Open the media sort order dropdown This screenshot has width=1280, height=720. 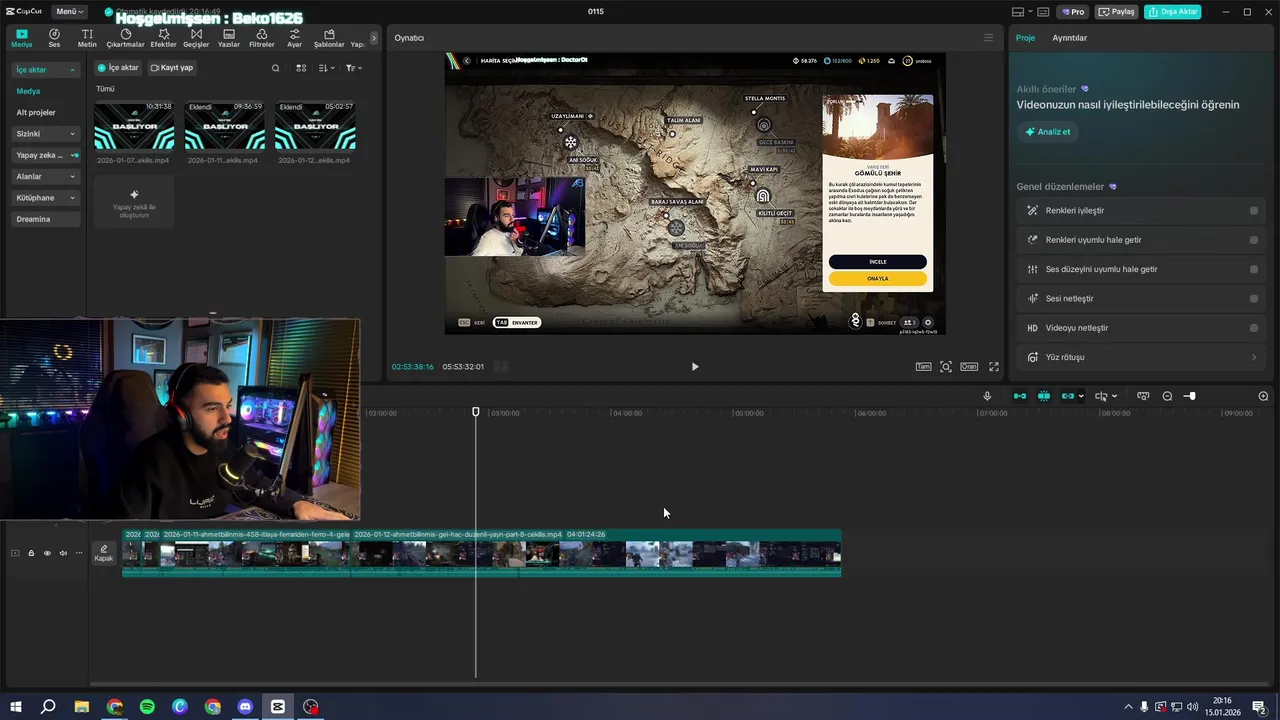pos(327,68)
